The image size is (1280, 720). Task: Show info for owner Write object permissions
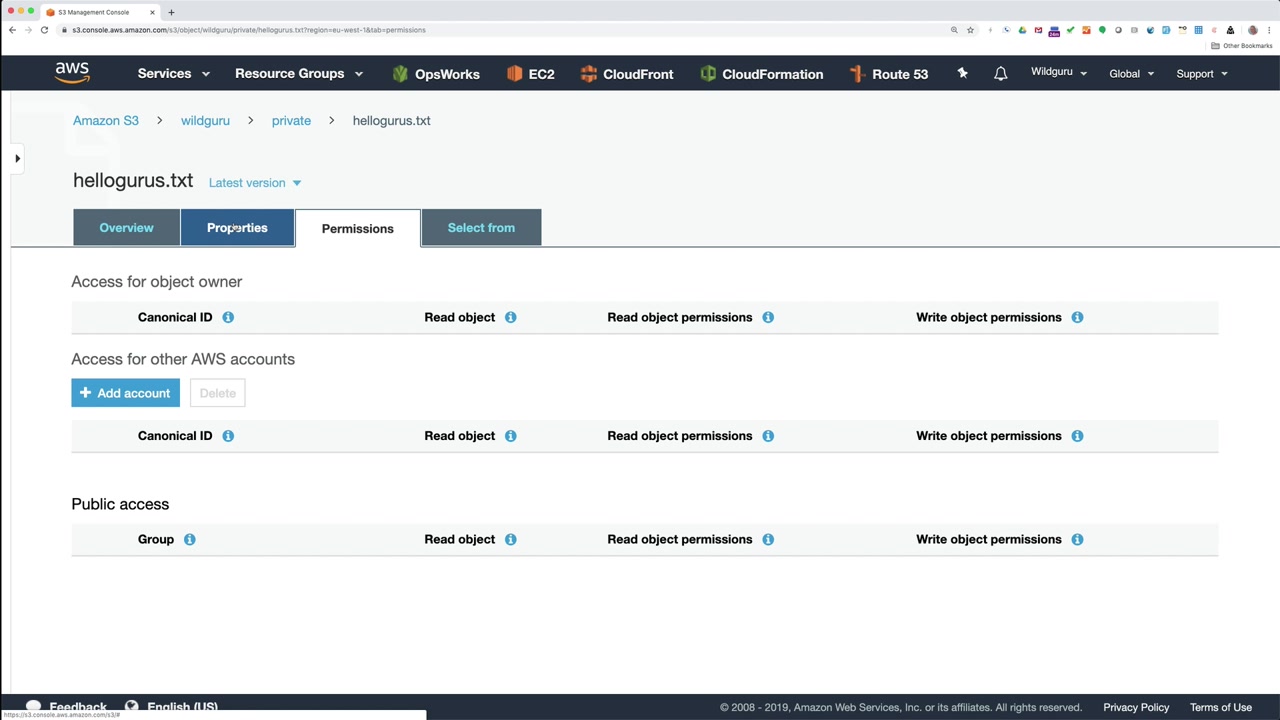click(1077, 317)
